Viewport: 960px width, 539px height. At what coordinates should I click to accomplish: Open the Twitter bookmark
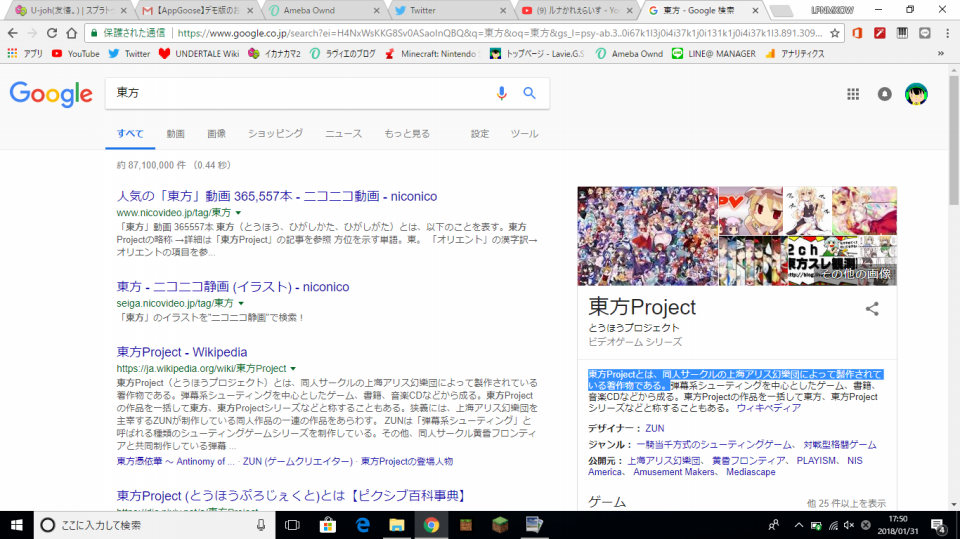click(x=129, y=54)
